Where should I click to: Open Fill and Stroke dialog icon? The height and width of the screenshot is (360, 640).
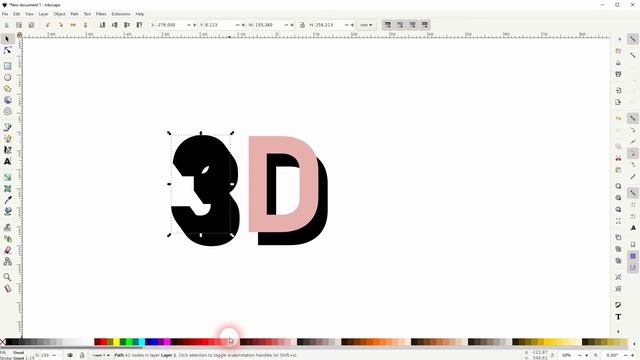pos(618,305)
